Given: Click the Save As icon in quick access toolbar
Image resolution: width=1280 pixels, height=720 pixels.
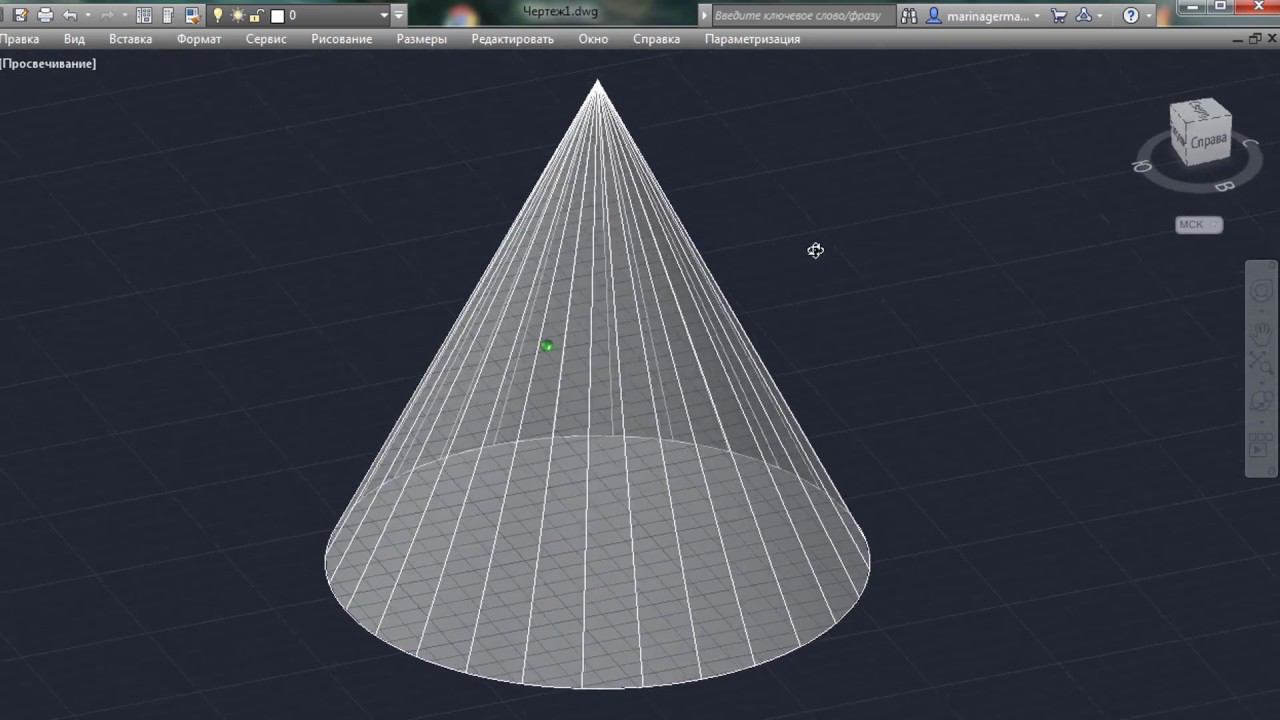Looking at the screenshot, I should point(20,15).
